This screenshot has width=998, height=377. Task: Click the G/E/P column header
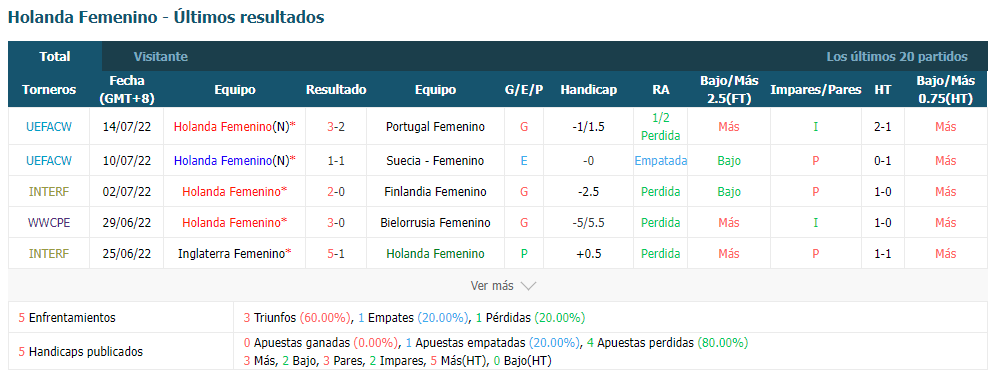pos(524,90)
